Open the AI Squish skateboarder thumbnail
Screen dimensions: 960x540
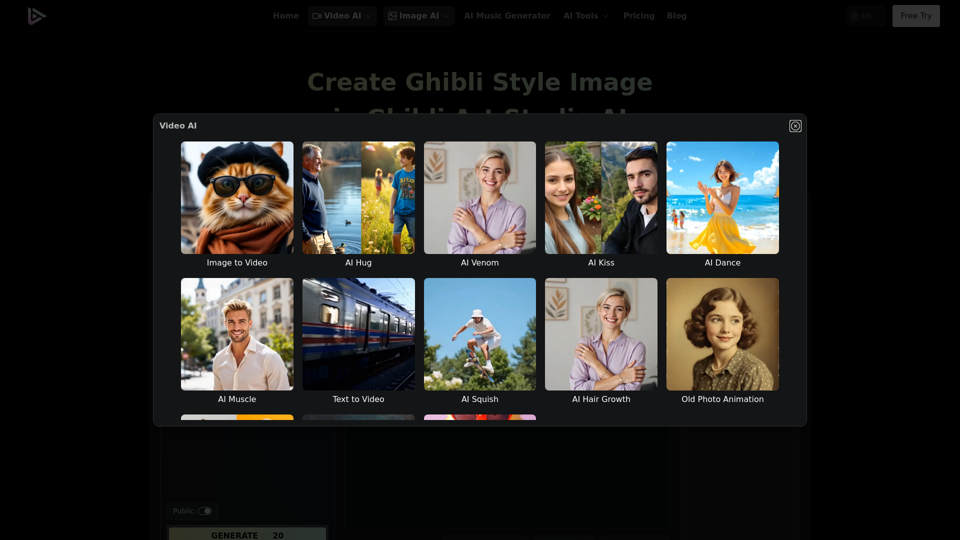click(x=479, y=334)
